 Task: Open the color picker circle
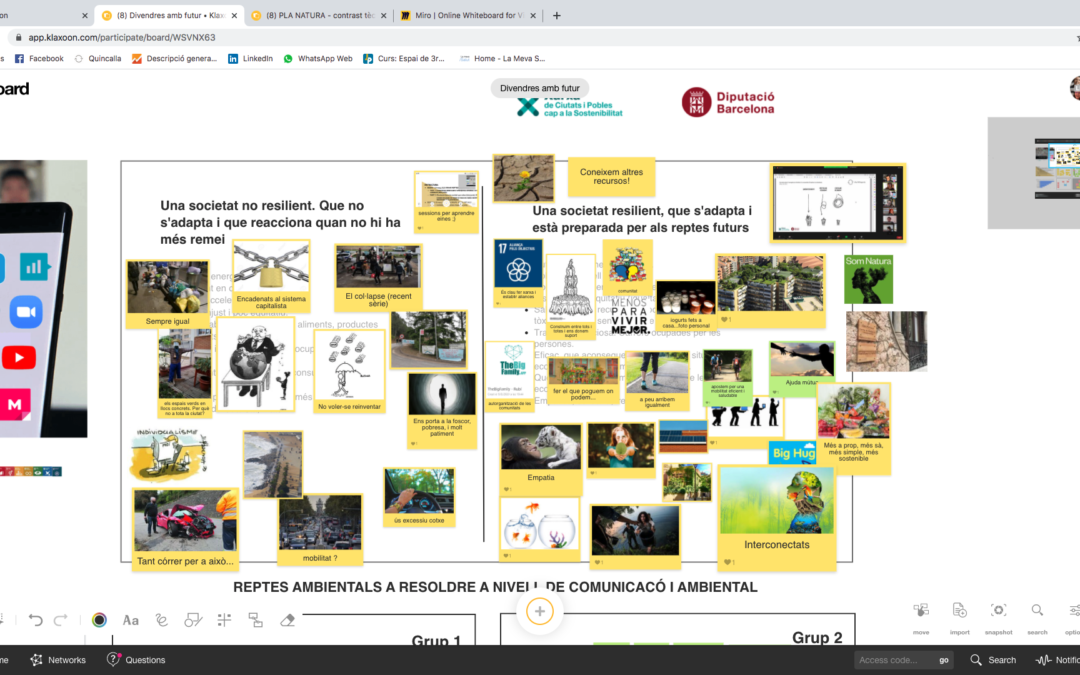99,620
